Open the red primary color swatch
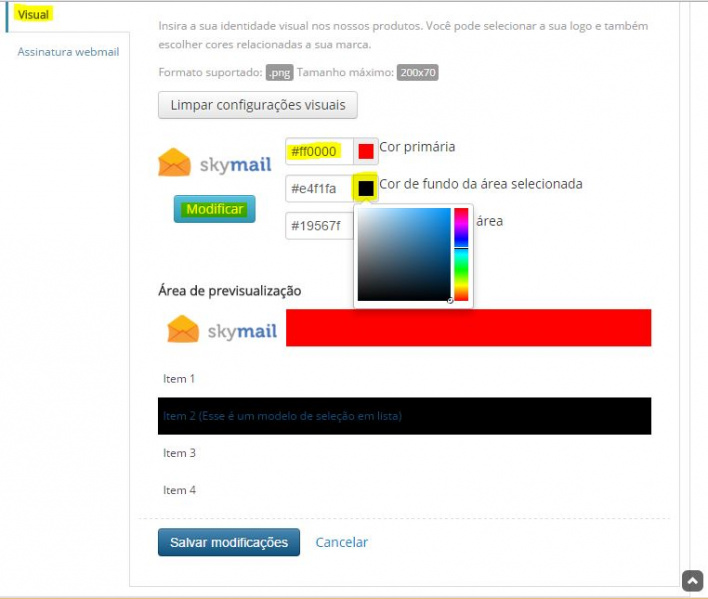This screenshot has width=708, height=599. pyautogui.click(x=366, y=151)
